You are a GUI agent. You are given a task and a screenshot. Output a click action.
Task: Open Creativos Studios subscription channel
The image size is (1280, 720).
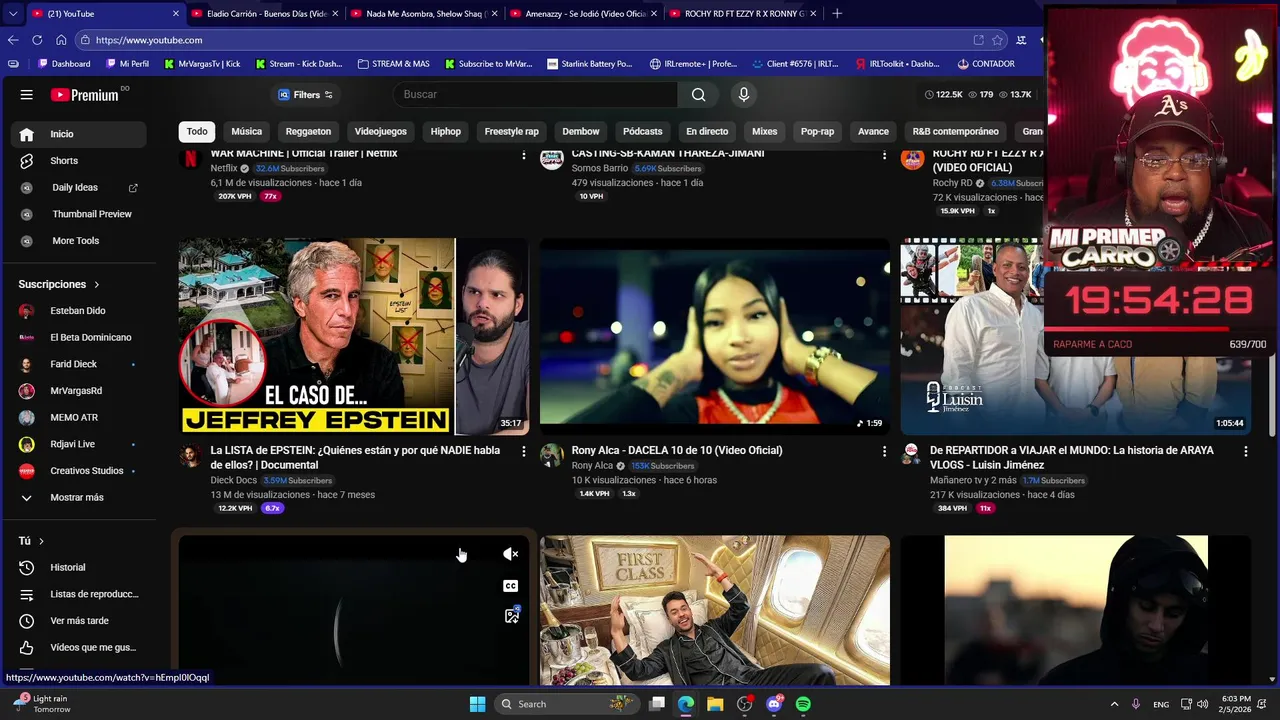[x=79, y=471]
